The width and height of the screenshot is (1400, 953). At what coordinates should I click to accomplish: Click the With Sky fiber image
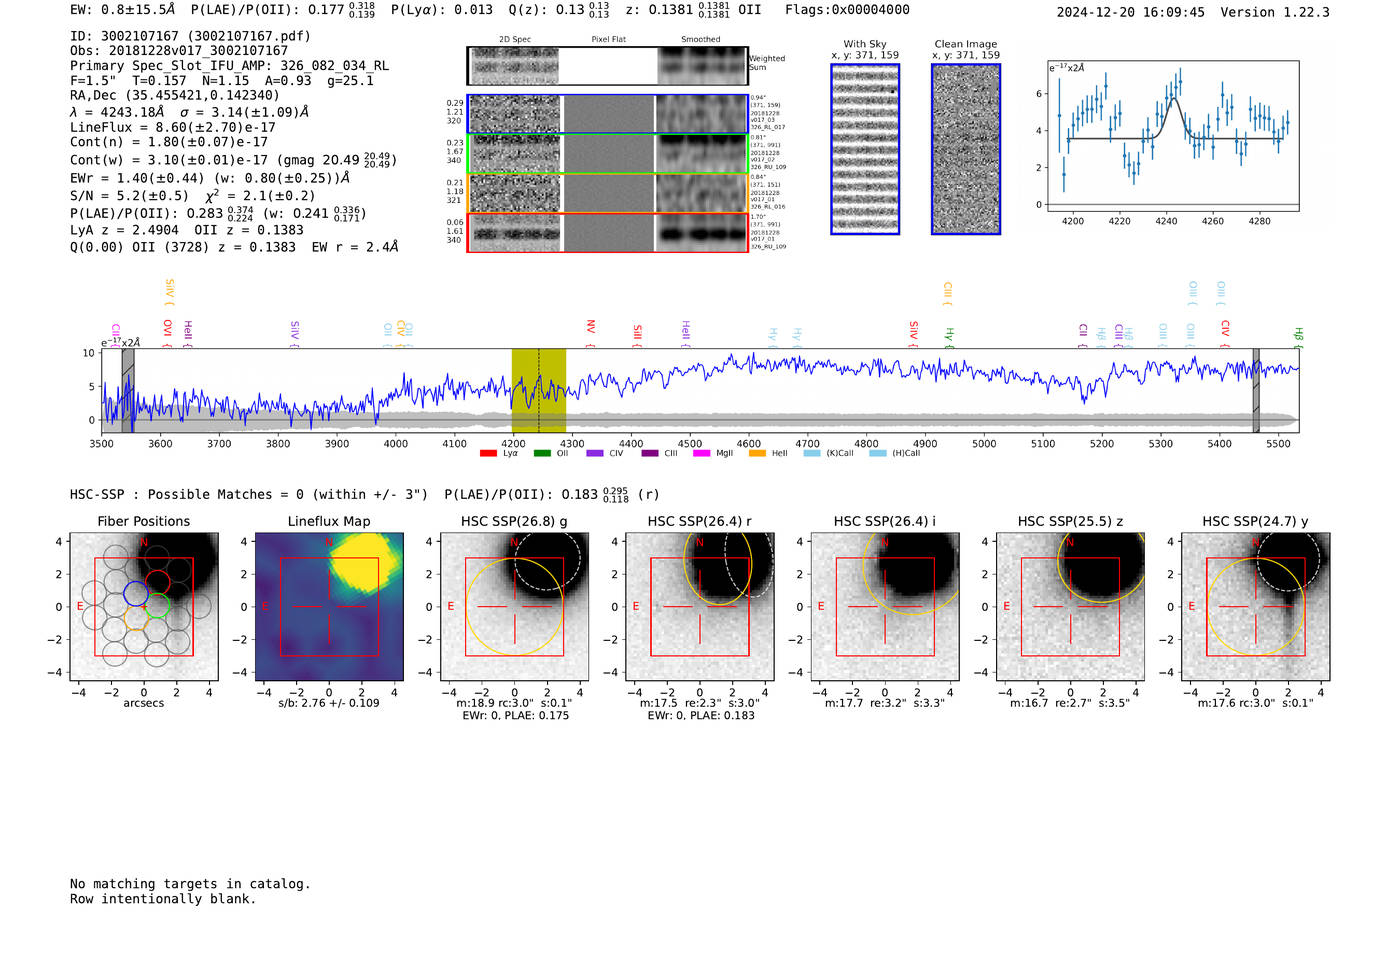[865, 149]
